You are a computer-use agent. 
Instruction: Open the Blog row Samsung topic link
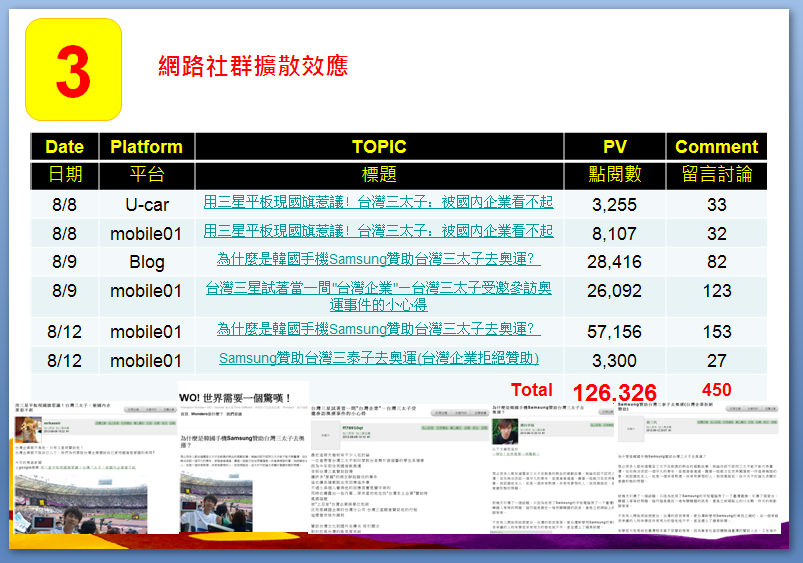[378, 259]
